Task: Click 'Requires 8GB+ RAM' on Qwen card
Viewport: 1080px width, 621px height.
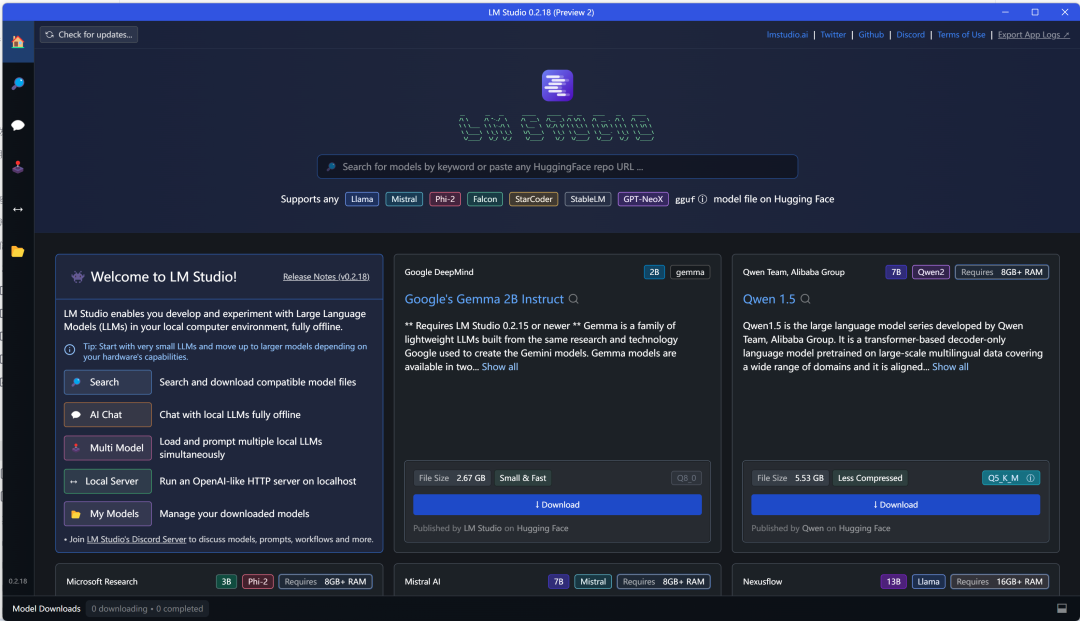Action: [x=1001, y=272]
